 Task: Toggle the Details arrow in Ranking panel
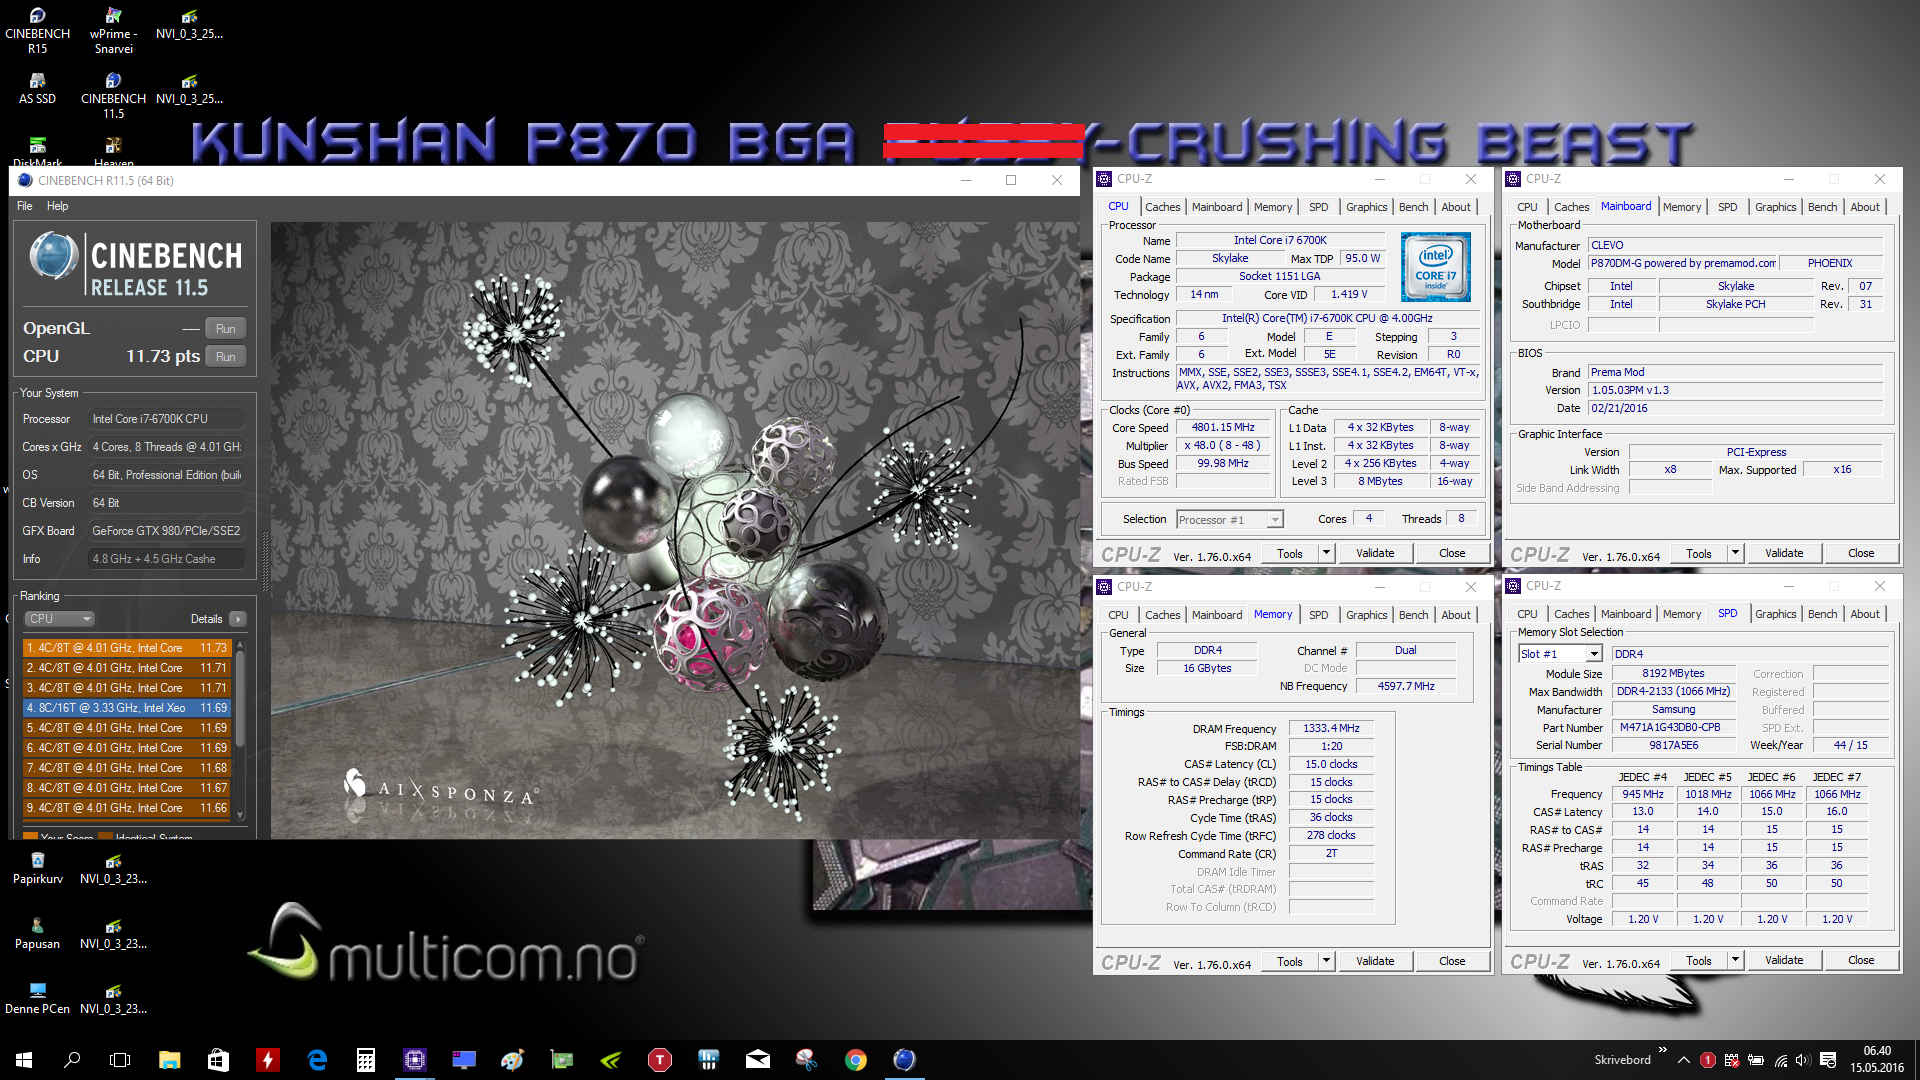coord(237,619)
